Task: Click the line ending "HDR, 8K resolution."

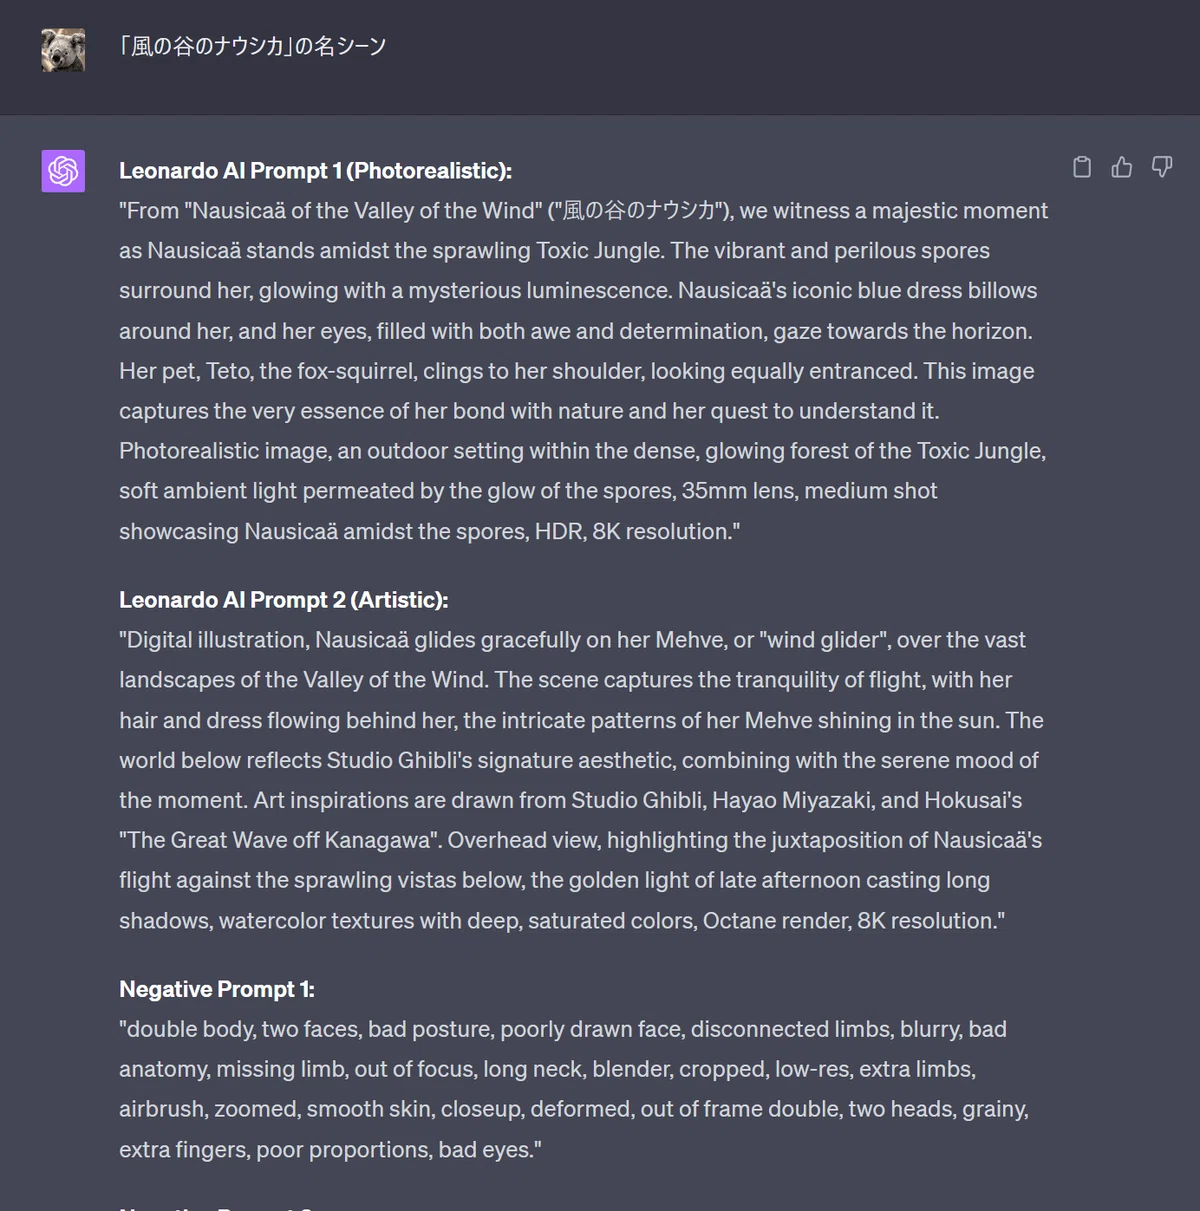Action: tap(430, 531)
